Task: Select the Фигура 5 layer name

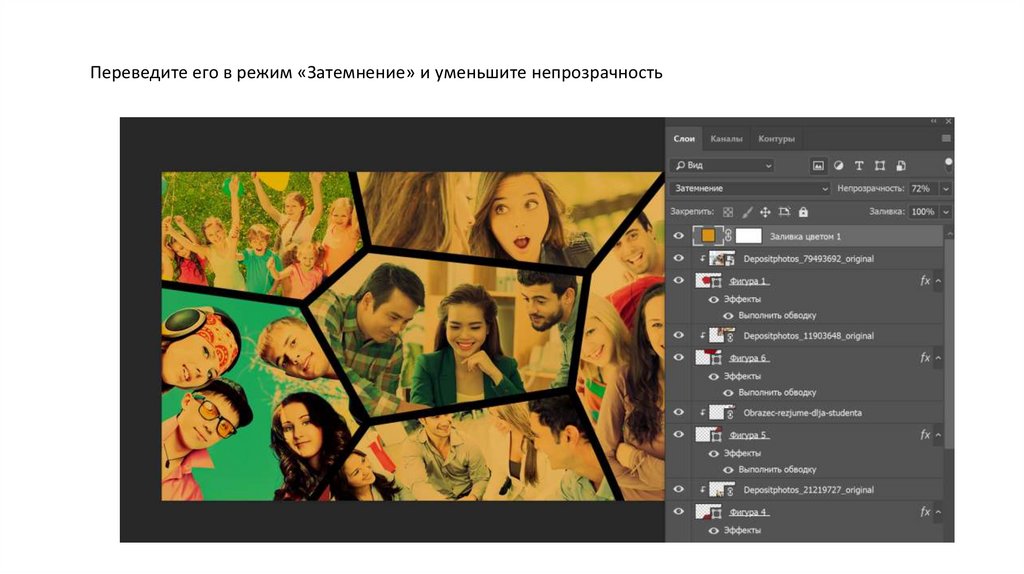Action: [749, 435]
